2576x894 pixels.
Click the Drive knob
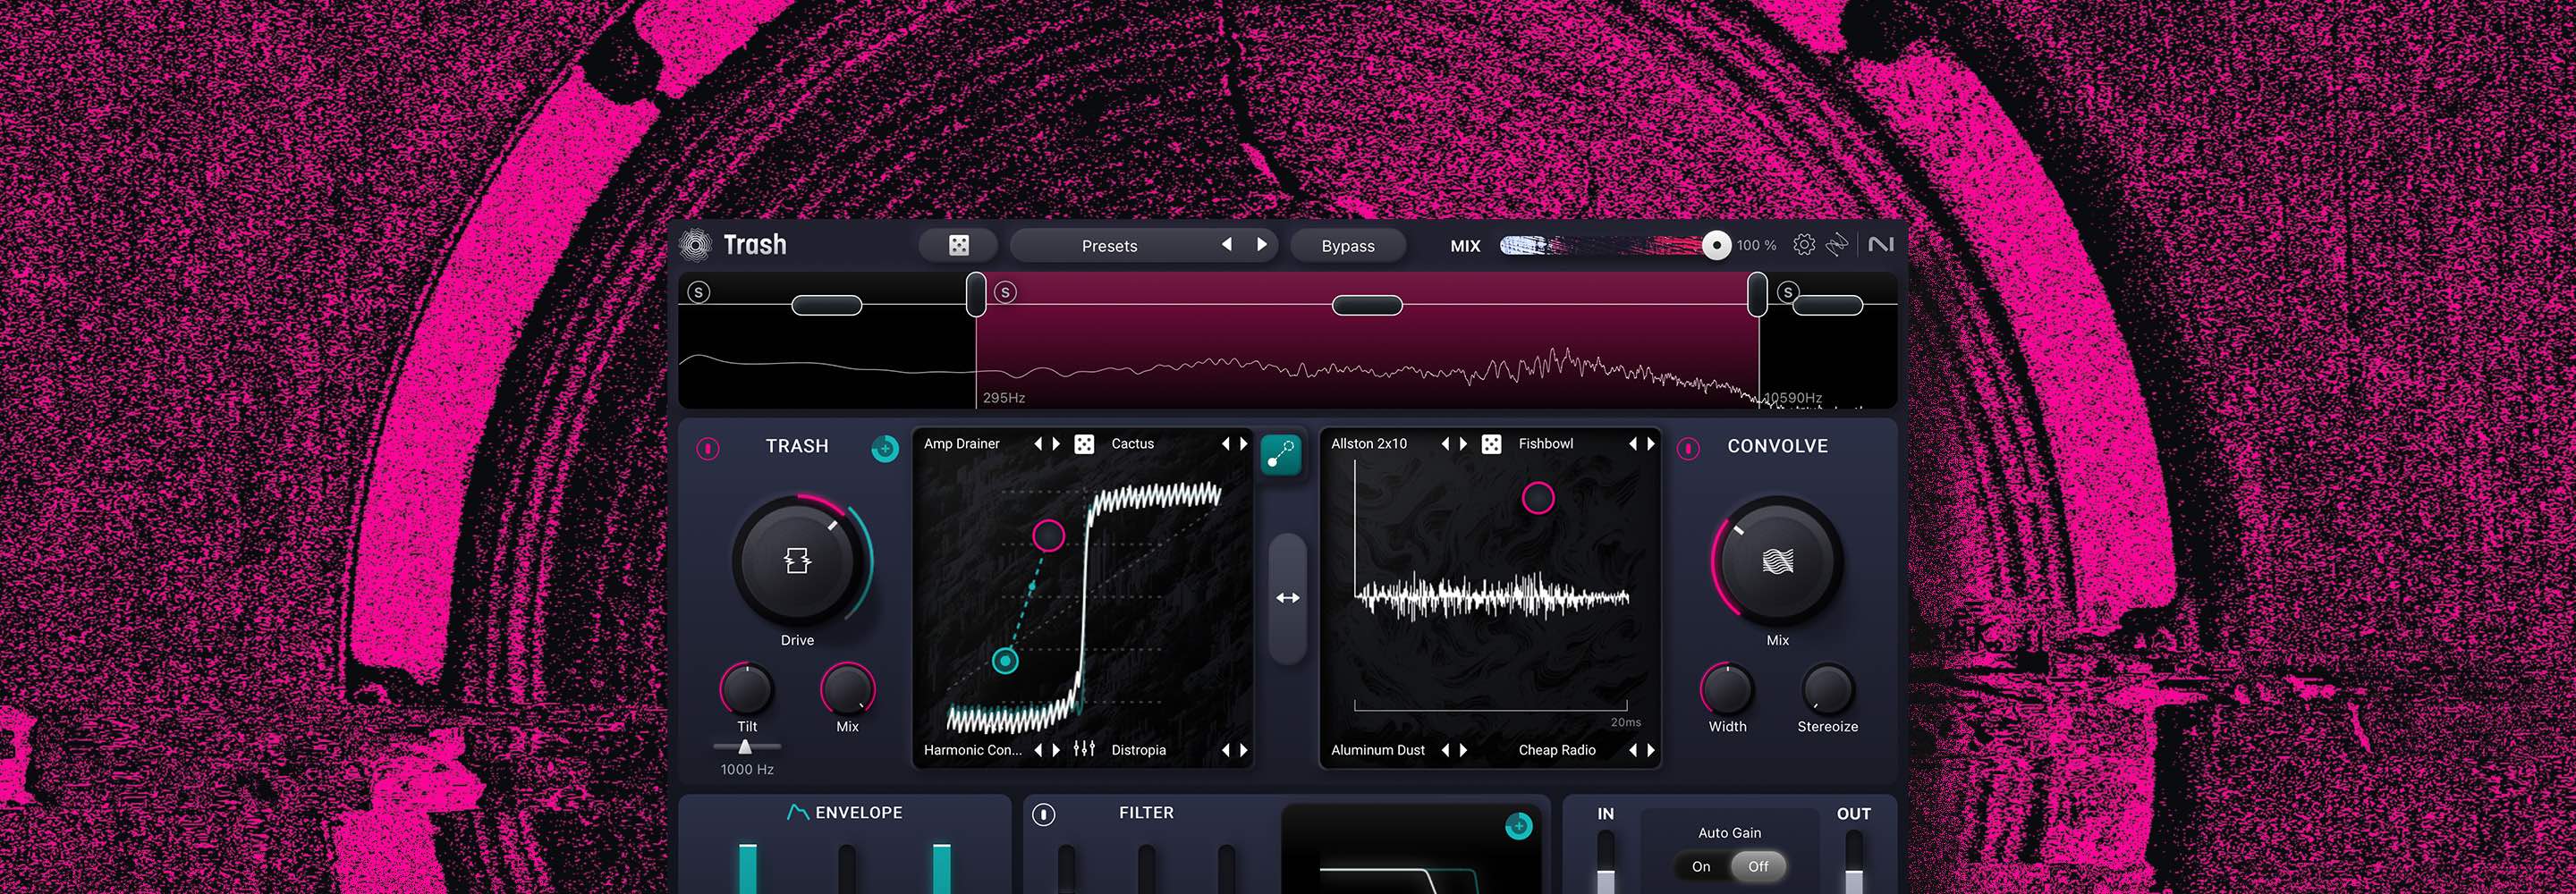[x=797, y=561]
